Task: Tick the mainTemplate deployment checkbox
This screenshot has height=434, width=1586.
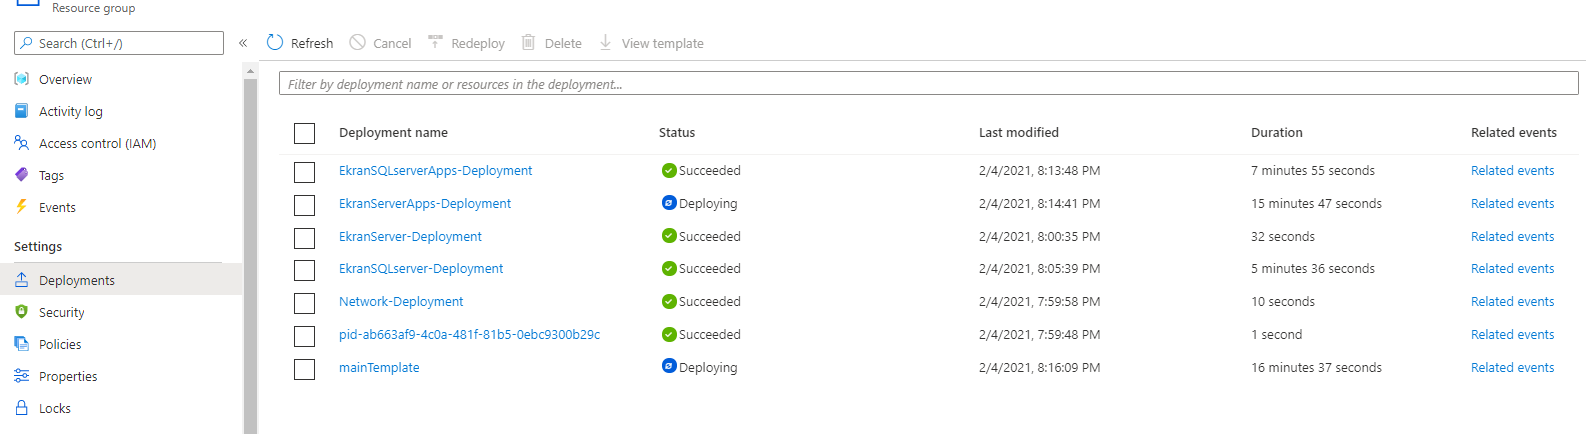Action: (x=305, y=369)
